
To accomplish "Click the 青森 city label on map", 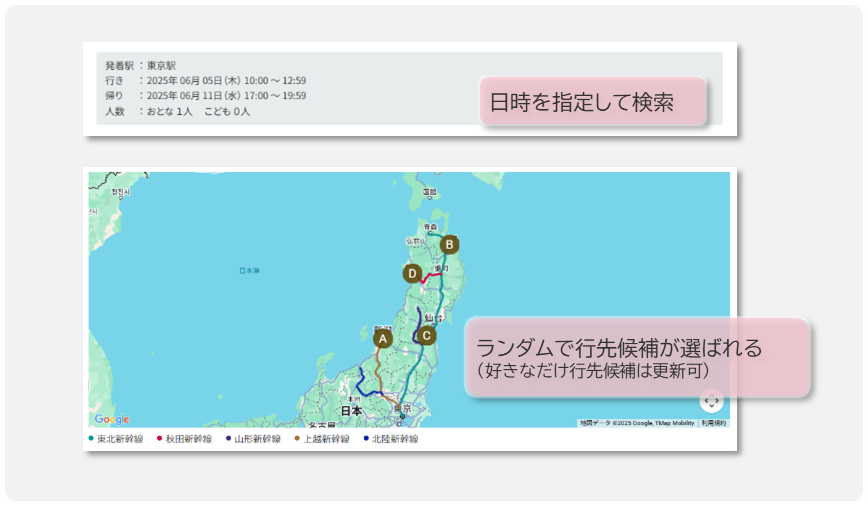I will [x=430, y=227].
